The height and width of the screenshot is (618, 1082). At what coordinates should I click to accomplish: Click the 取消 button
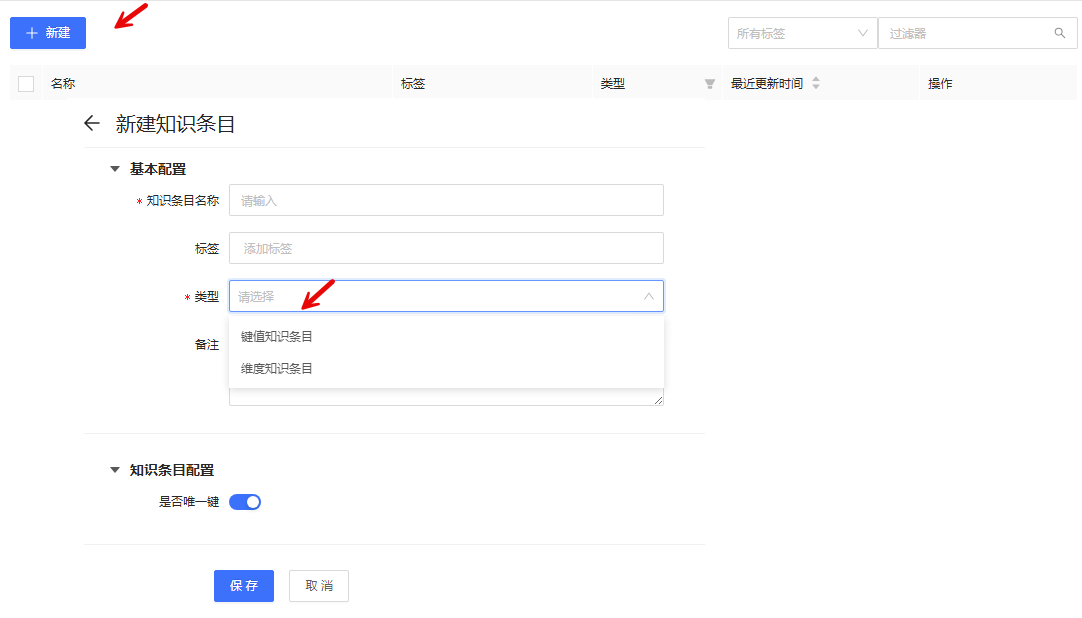point(319,586)
